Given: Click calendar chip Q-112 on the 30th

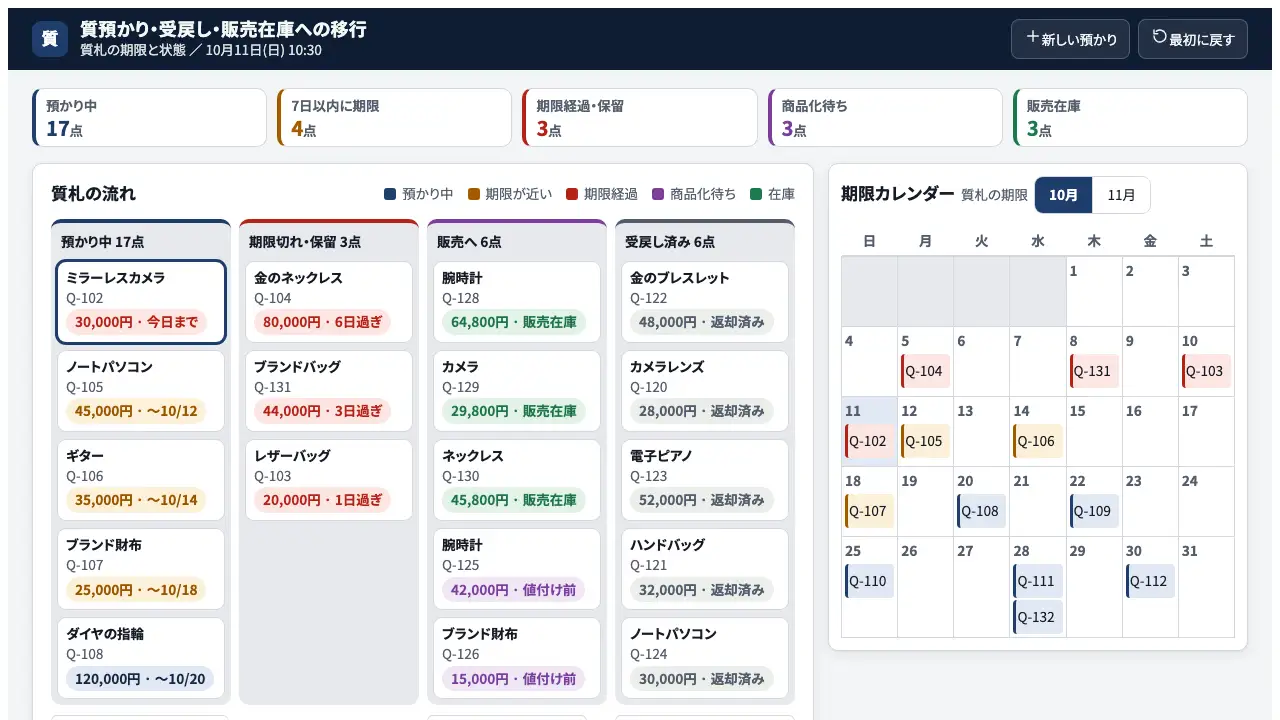Looking at the screenshot, I should coord(1150,581).
